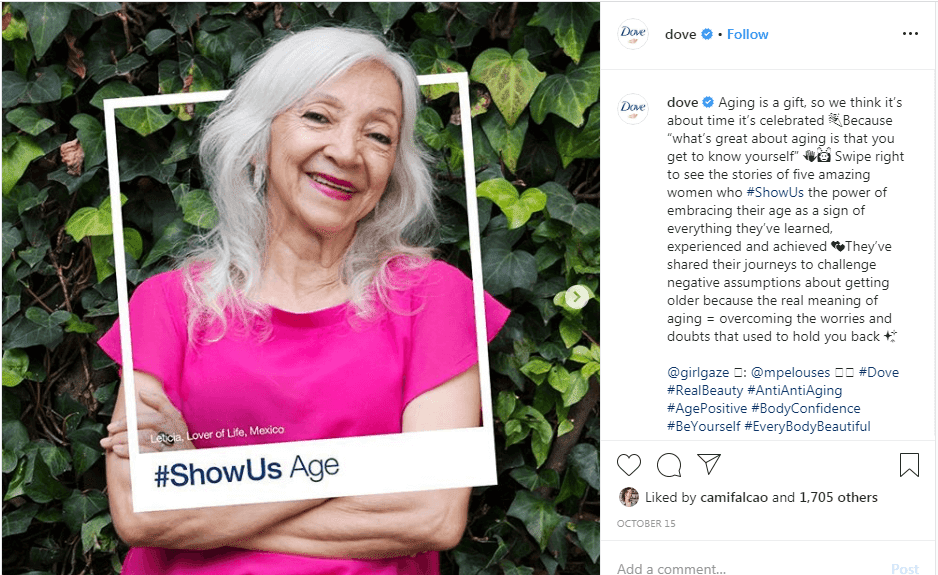Open the #RealBeauty hashtag
Screen dimensions: 938x575
tap(705, 391)
